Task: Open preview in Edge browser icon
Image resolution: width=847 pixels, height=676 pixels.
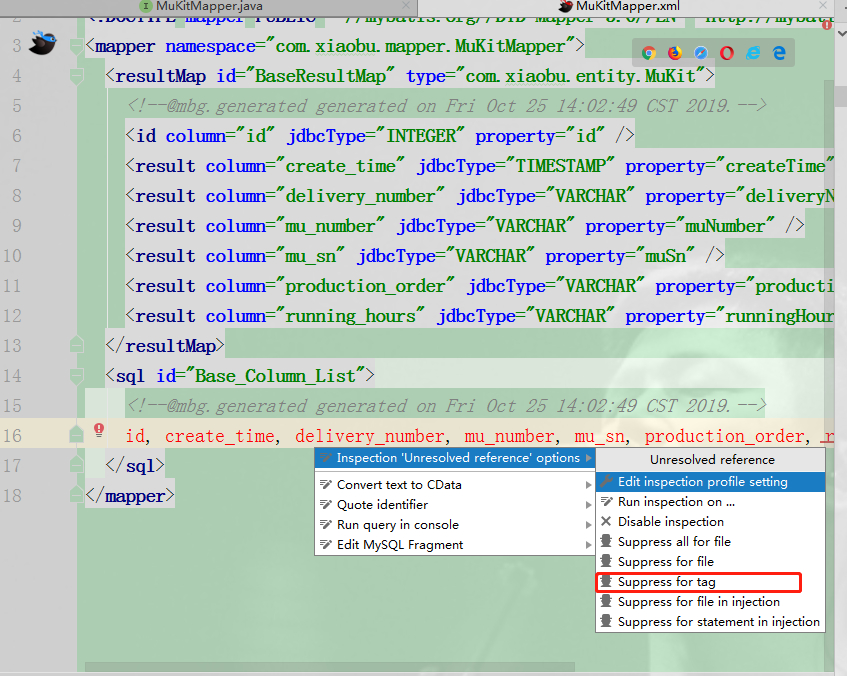Action: (x=779, y=53)
